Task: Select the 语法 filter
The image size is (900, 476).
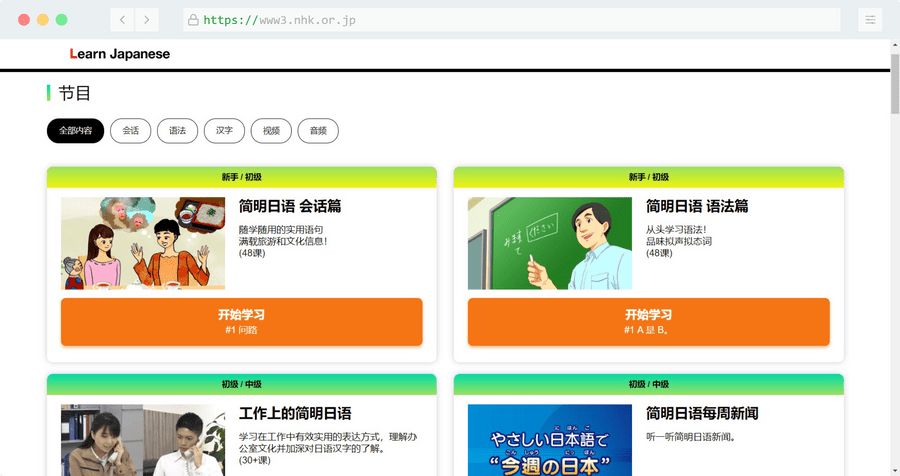Action: [x=177, y=131]
